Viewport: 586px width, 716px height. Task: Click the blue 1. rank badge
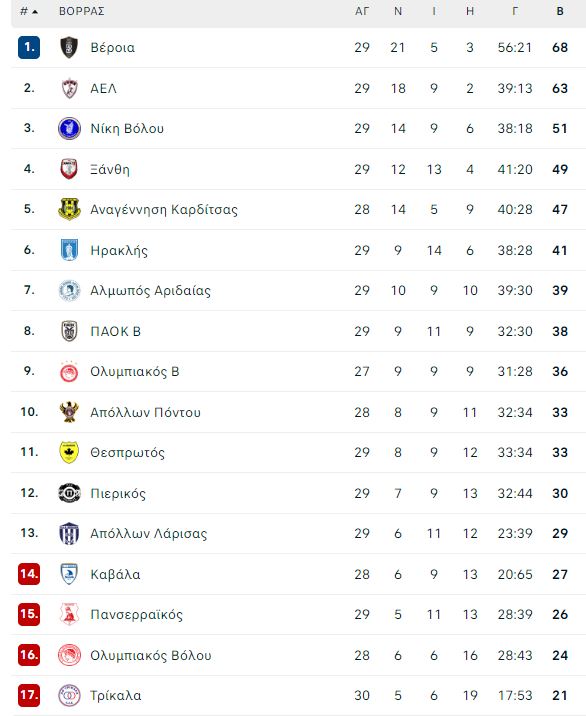click(29, 47)
